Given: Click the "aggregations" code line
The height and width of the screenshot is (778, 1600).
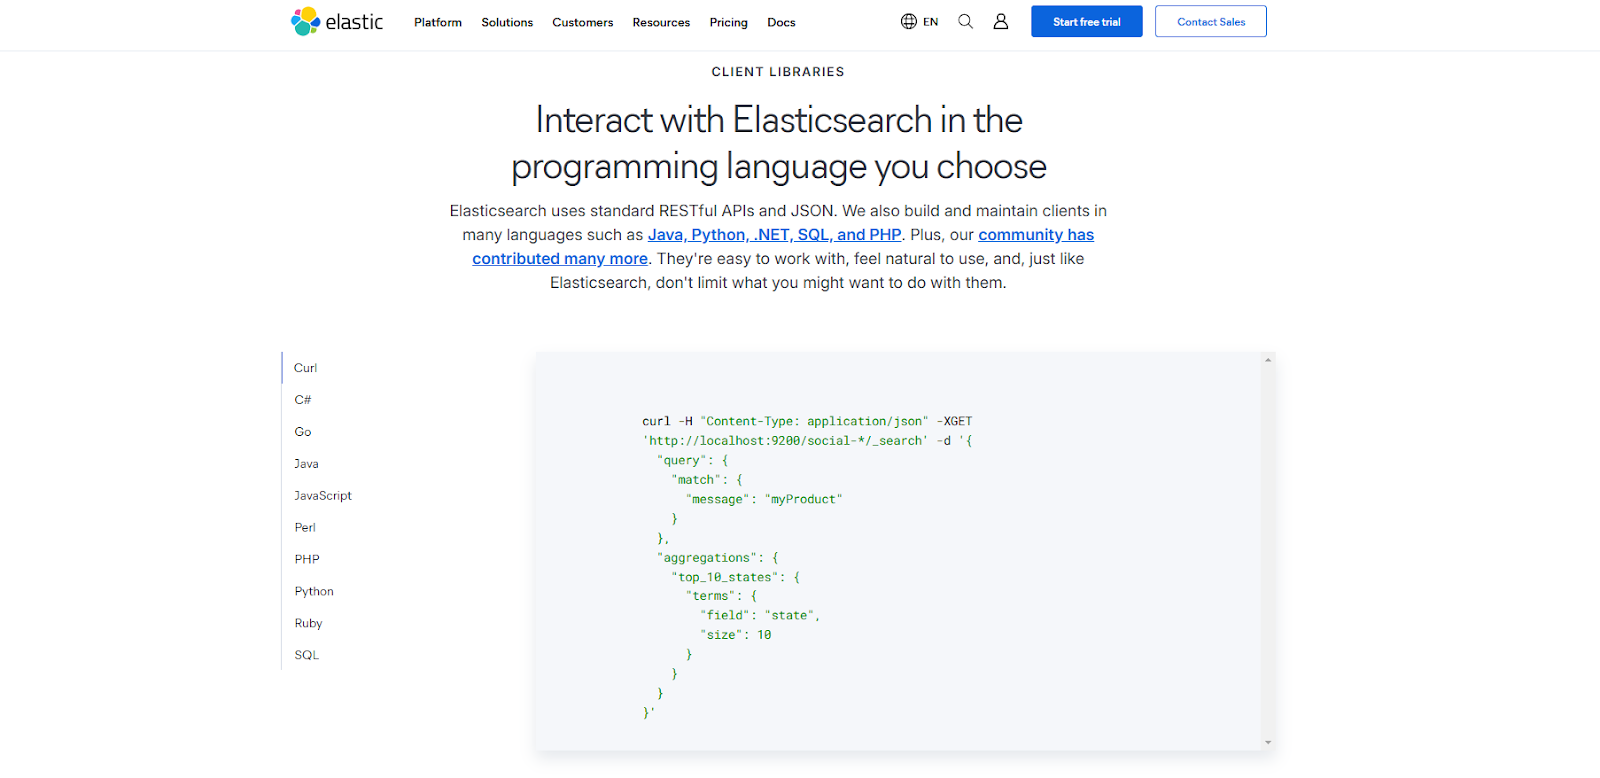Looking at the screenshot, I should 717,558.
